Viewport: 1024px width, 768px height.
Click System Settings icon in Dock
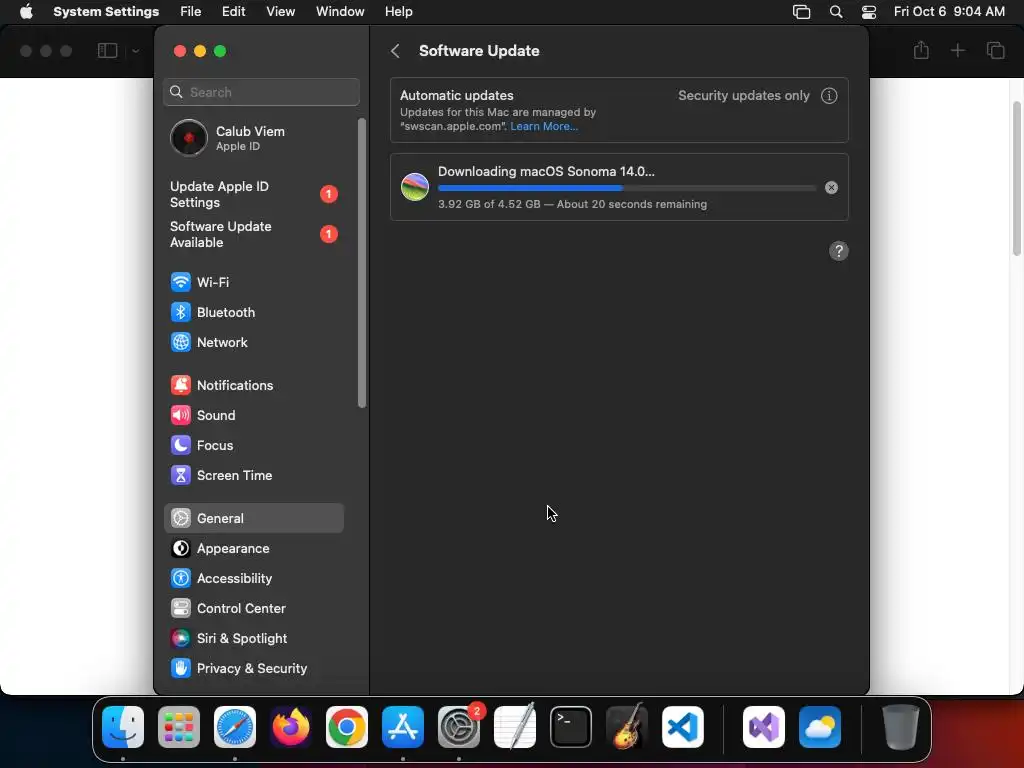point(459,727)
